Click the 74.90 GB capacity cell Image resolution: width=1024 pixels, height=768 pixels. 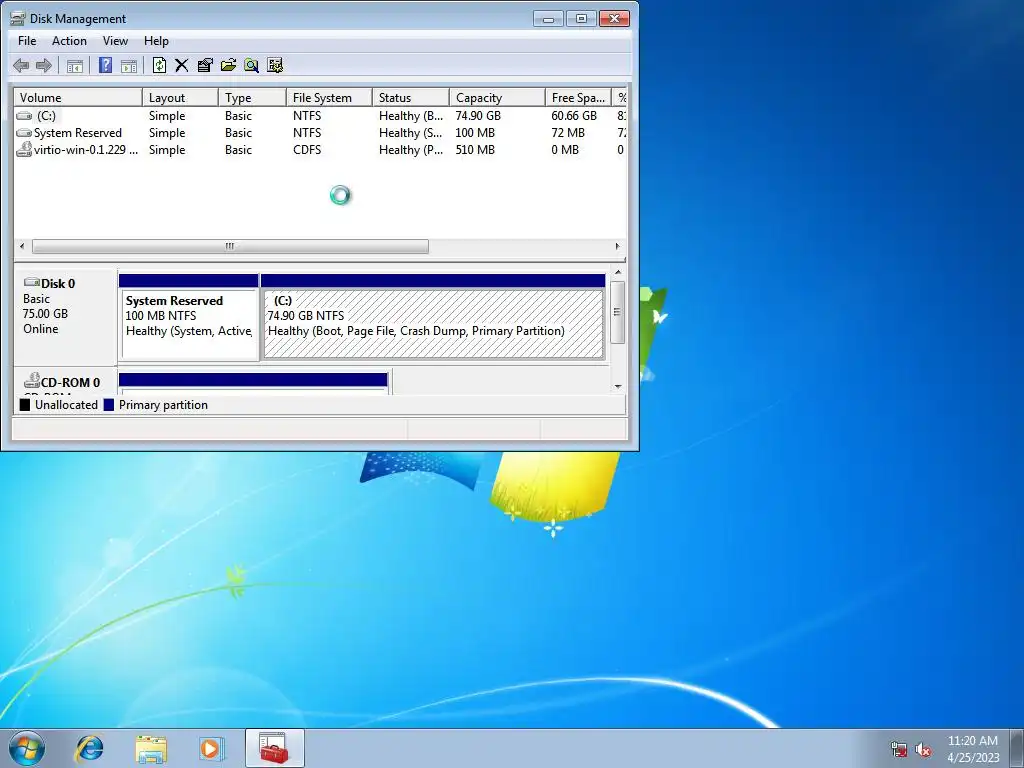(x=478, y=116)
